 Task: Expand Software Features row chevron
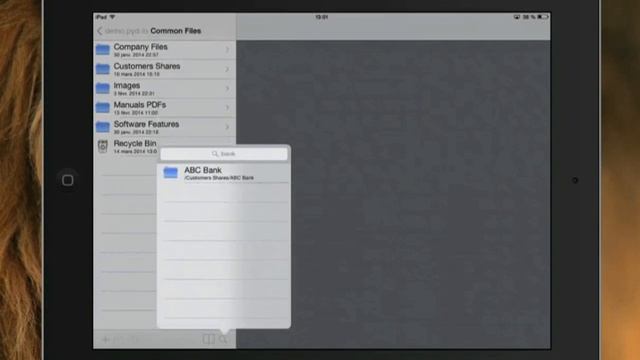[227, 127]
